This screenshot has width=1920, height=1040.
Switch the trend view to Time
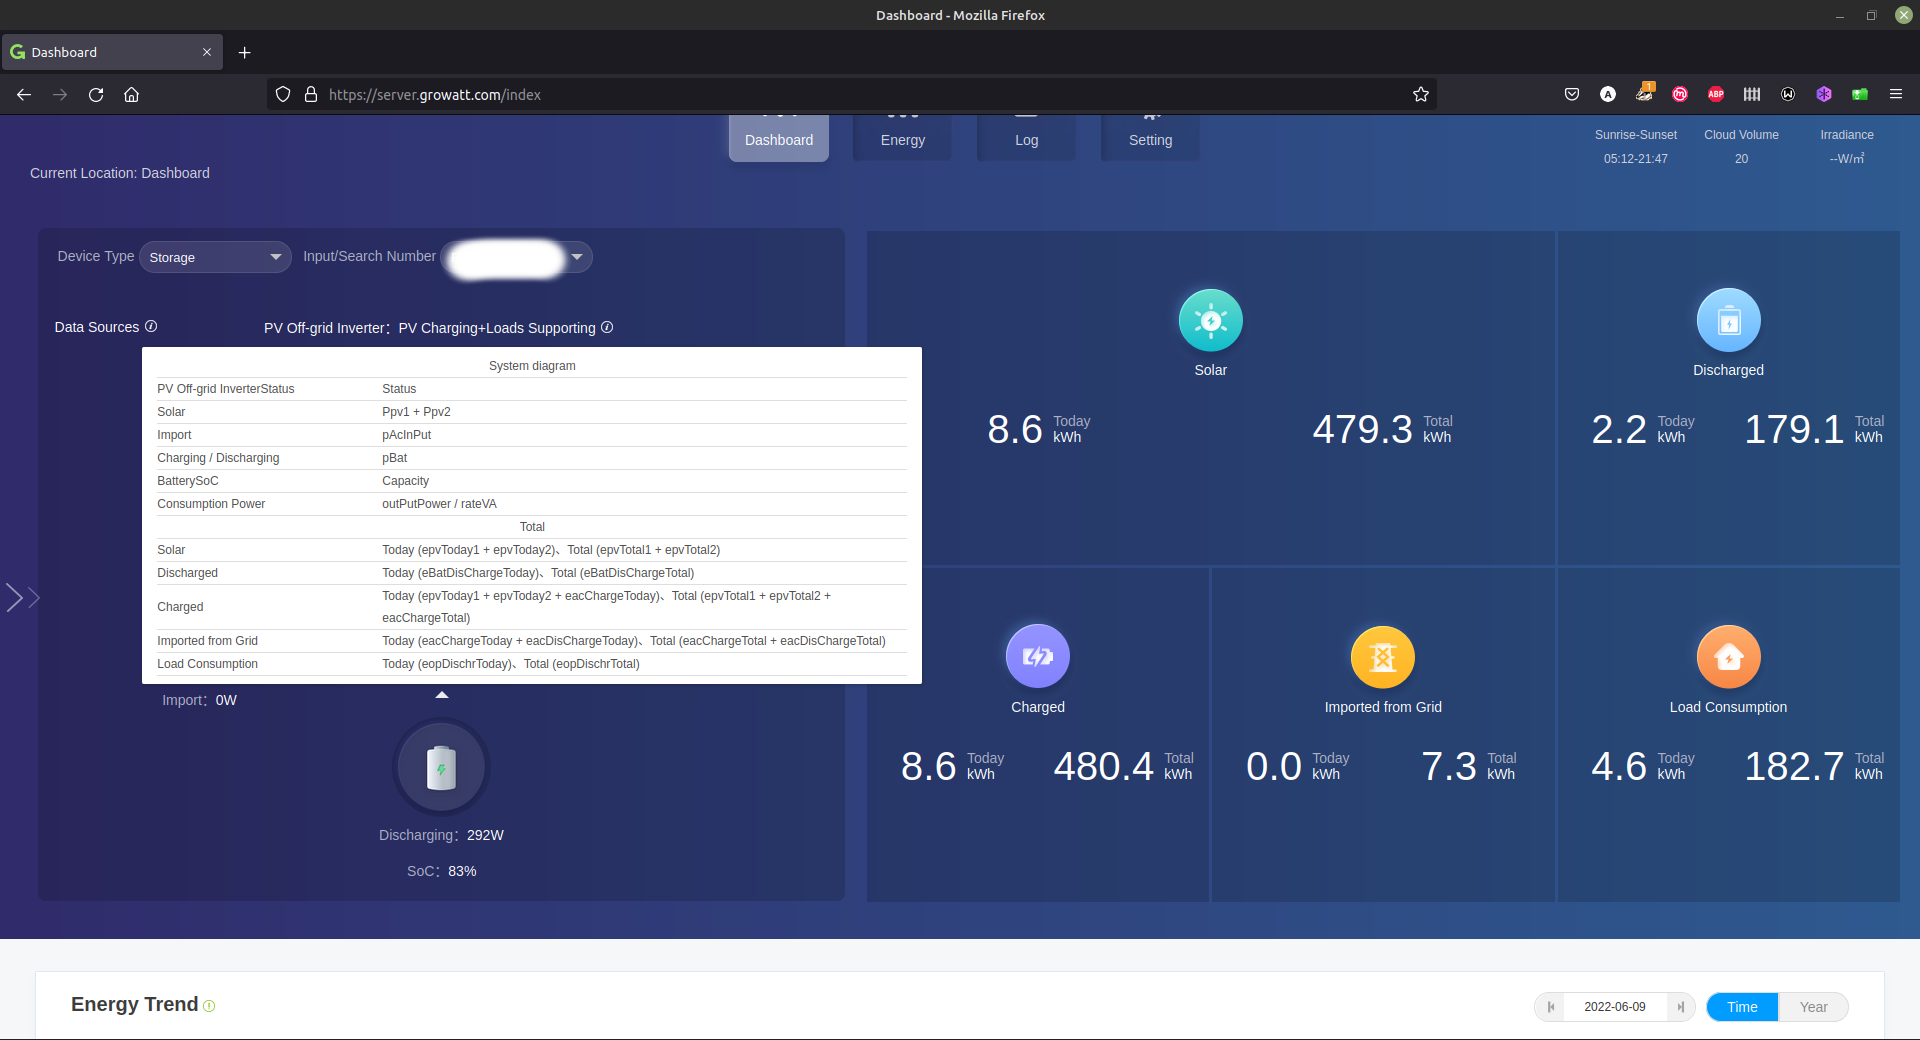tap(1741, 1007)
